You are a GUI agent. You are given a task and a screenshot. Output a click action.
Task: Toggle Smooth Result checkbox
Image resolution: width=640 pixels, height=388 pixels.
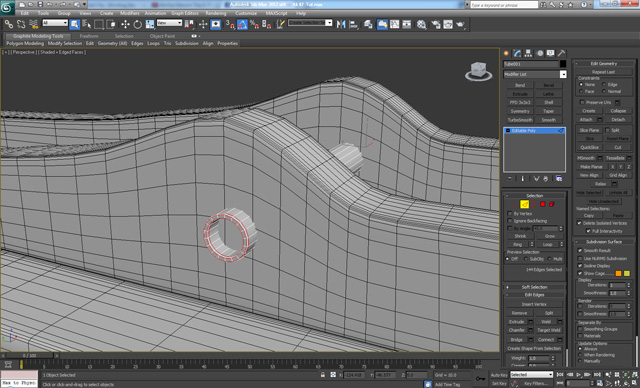click(580, 251)
